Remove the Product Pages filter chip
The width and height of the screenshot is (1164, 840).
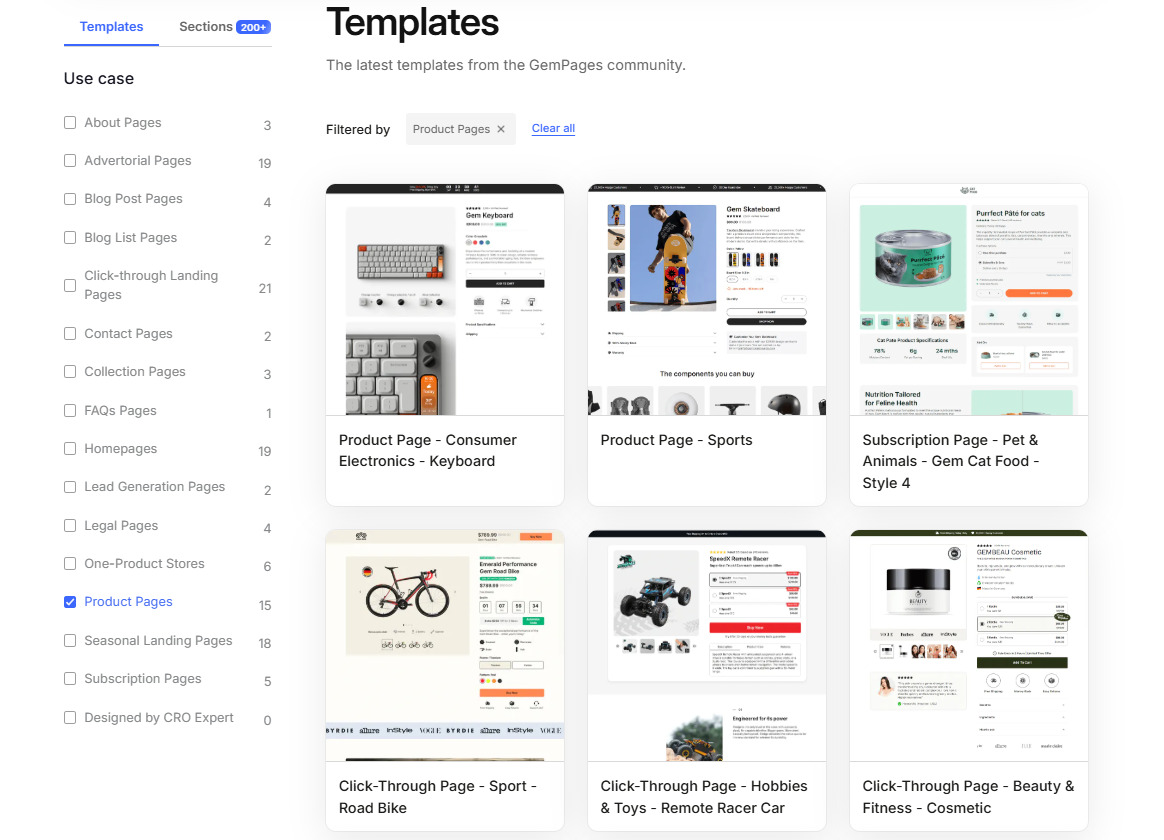pyautogui.click(x=500, y=128)
